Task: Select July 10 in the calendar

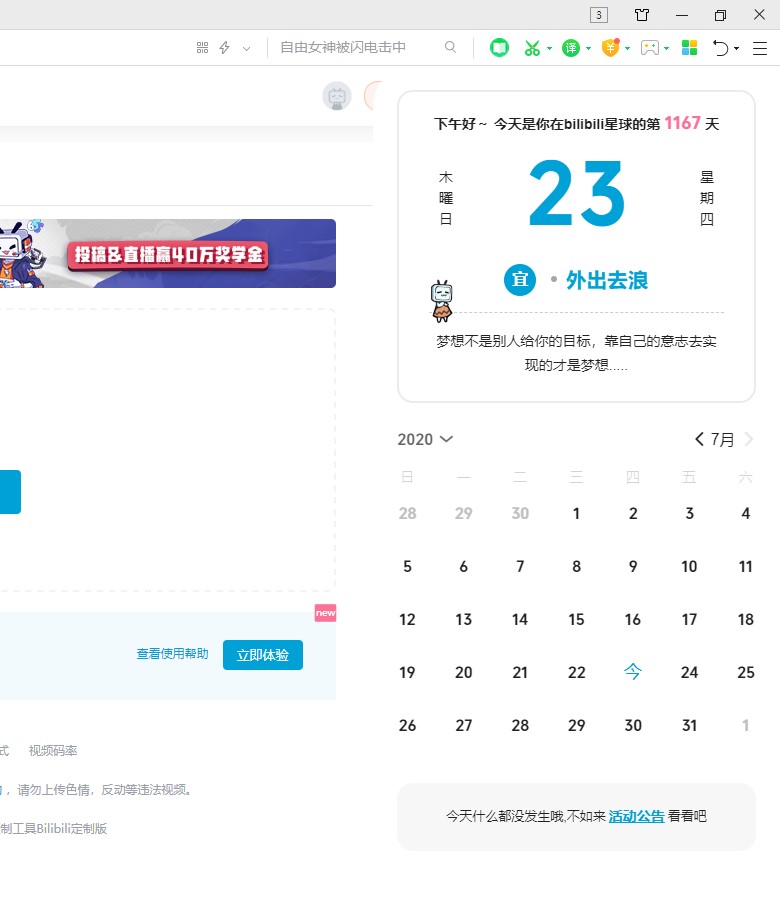Action: click(689, 567)
